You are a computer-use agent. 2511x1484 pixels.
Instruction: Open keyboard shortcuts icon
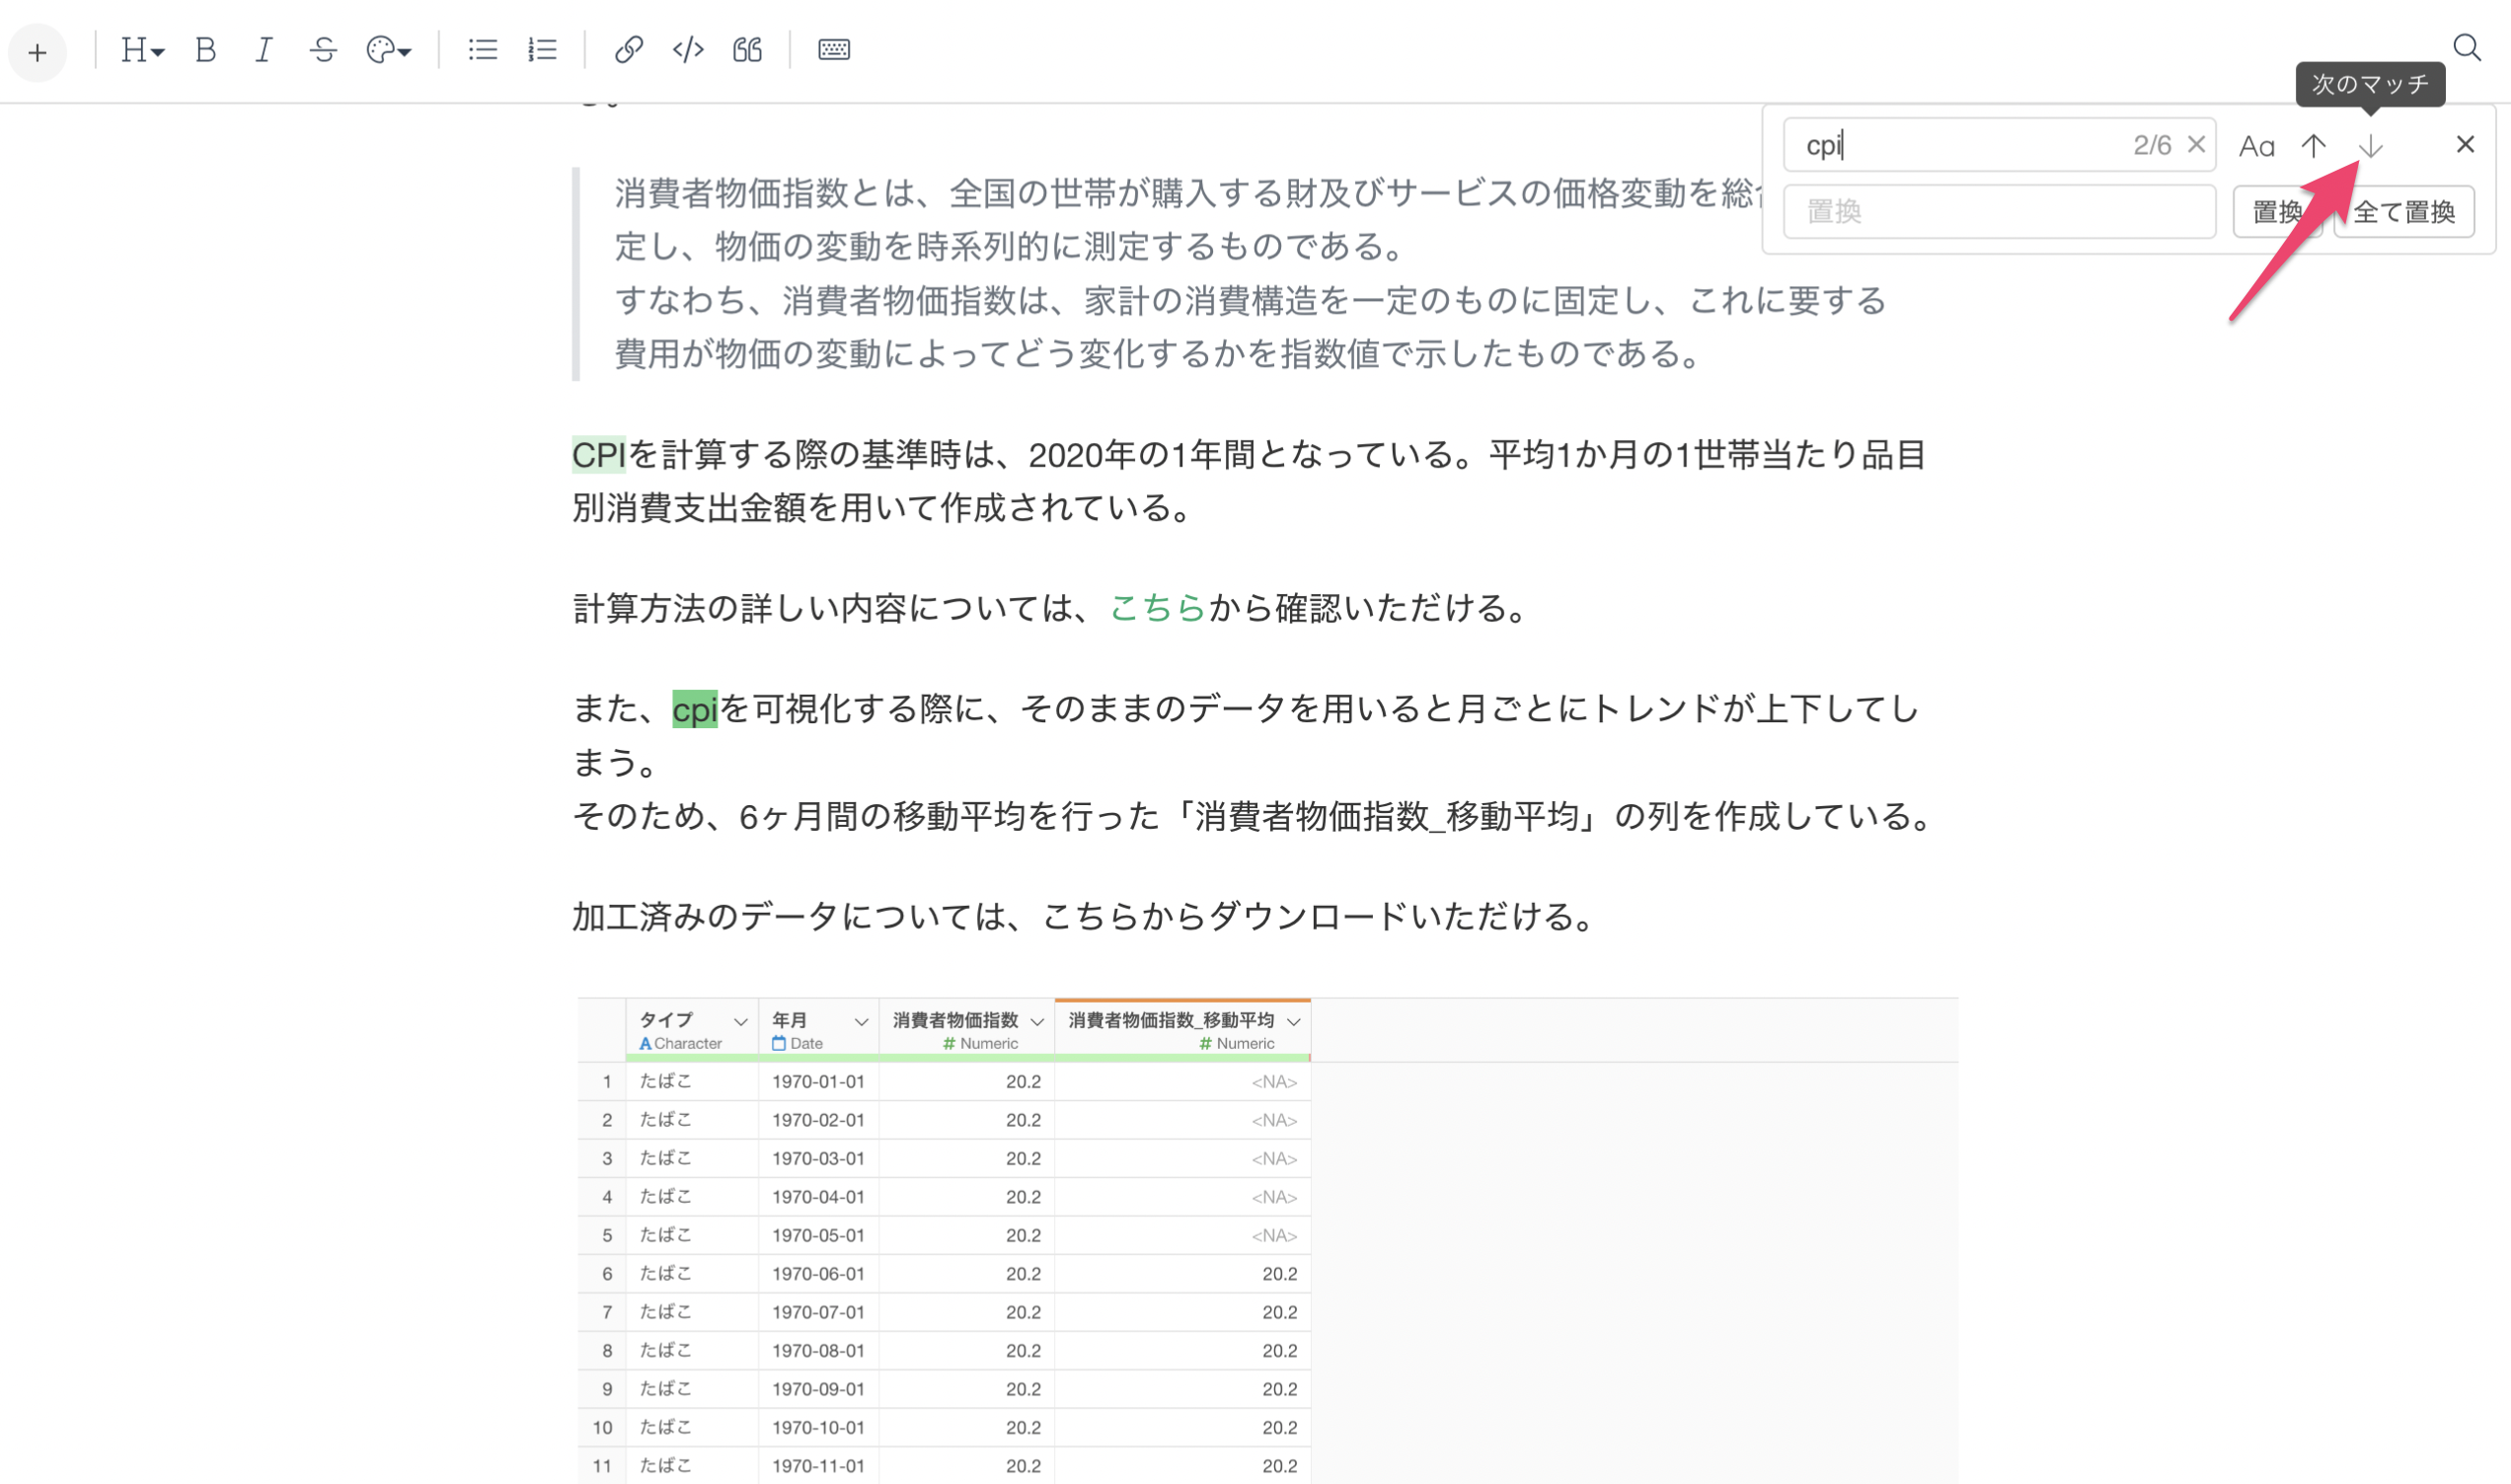(834, 50)
